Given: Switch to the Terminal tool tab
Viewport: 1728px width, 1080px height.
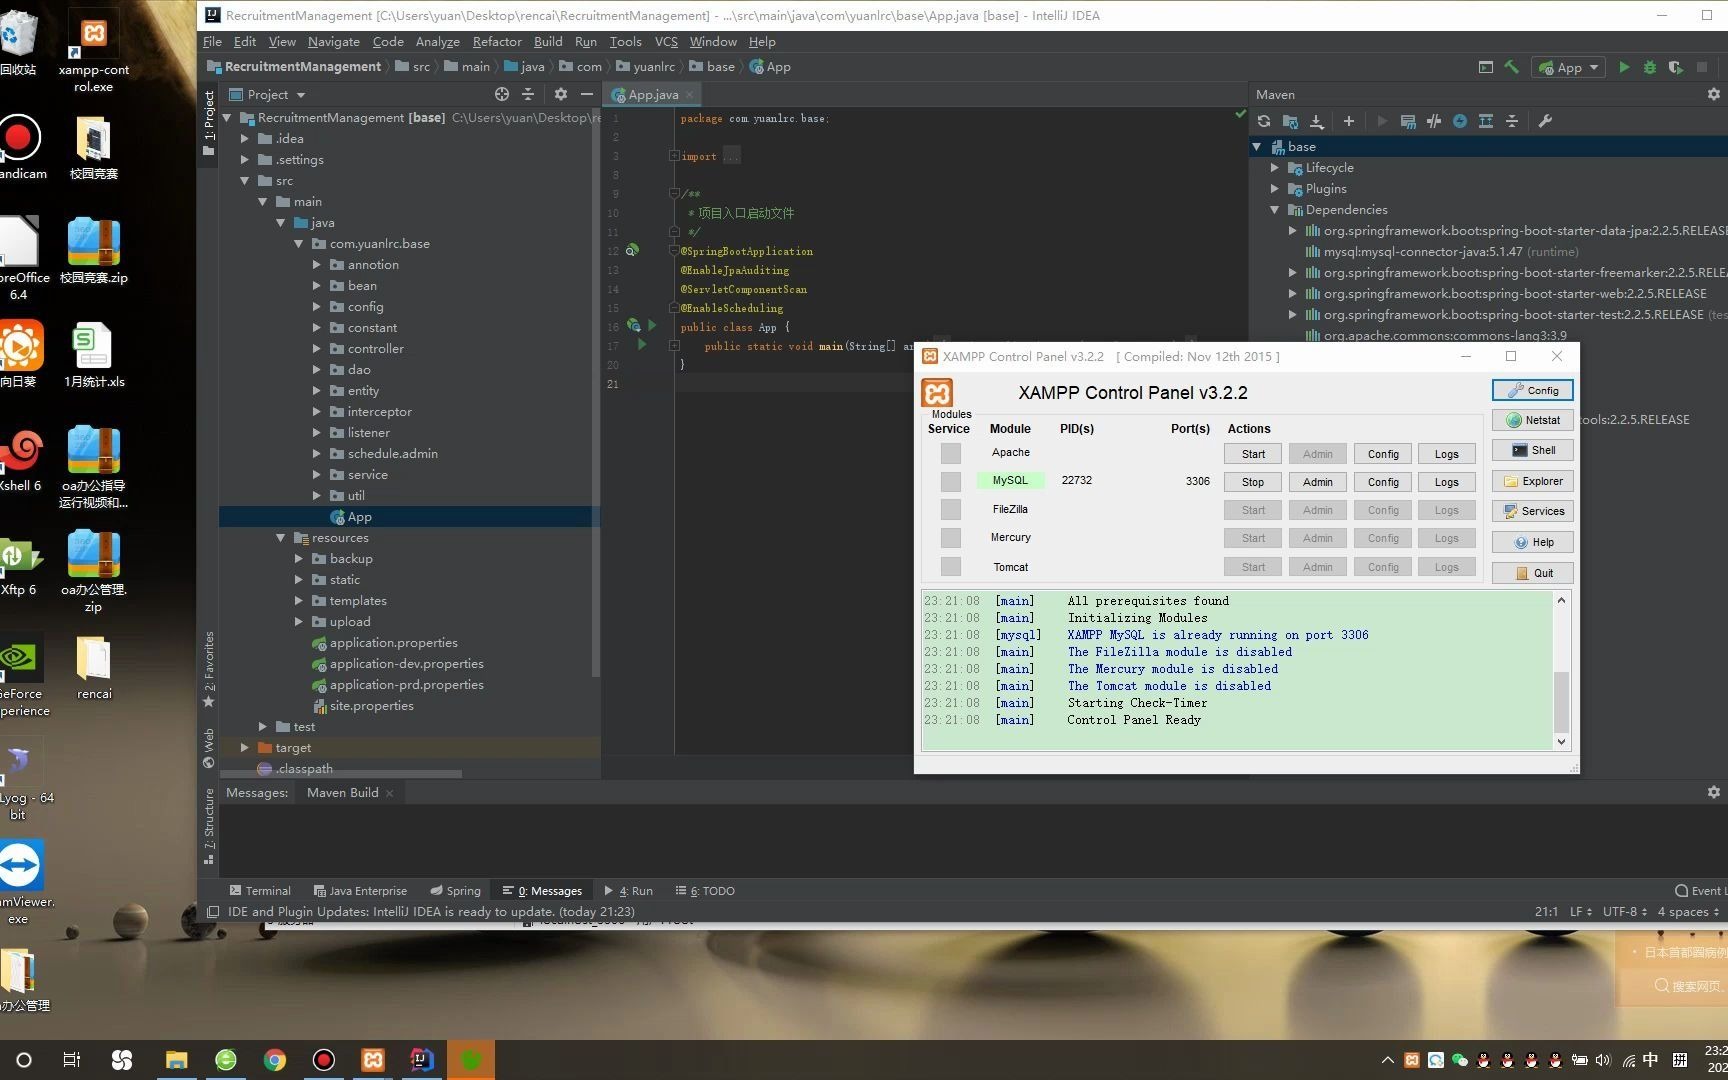Looking at the screenshot, I should tap(260, 890).
